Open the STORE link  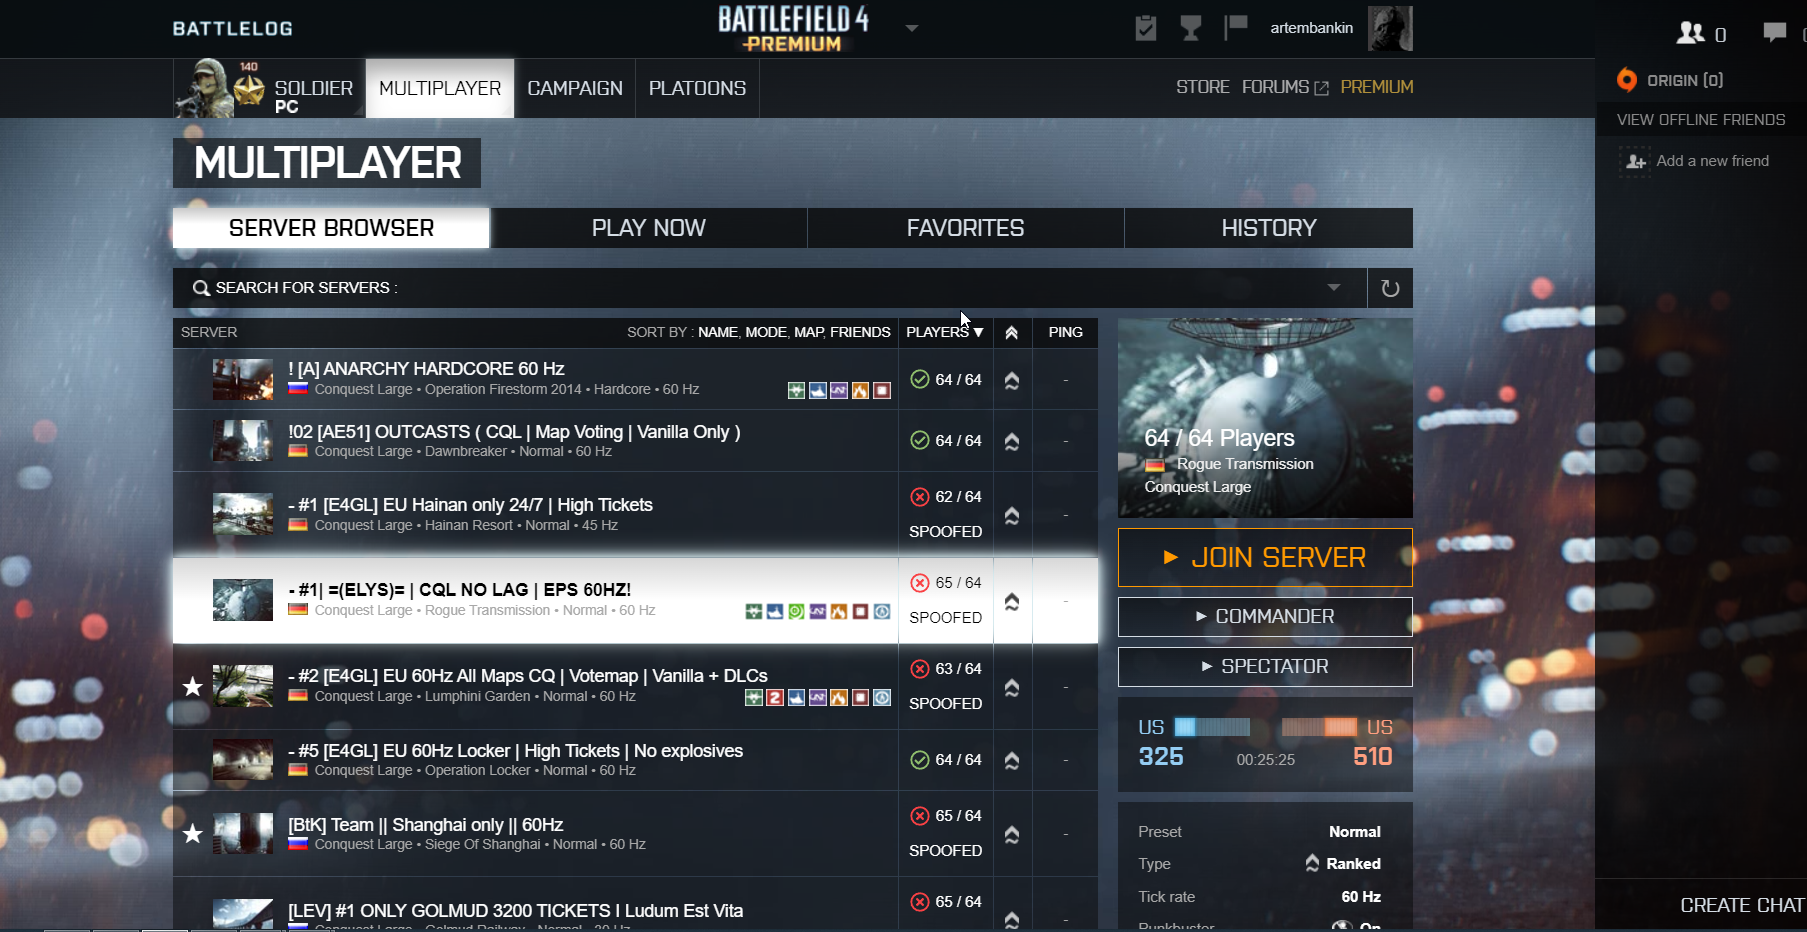(x=1203, y=87)
